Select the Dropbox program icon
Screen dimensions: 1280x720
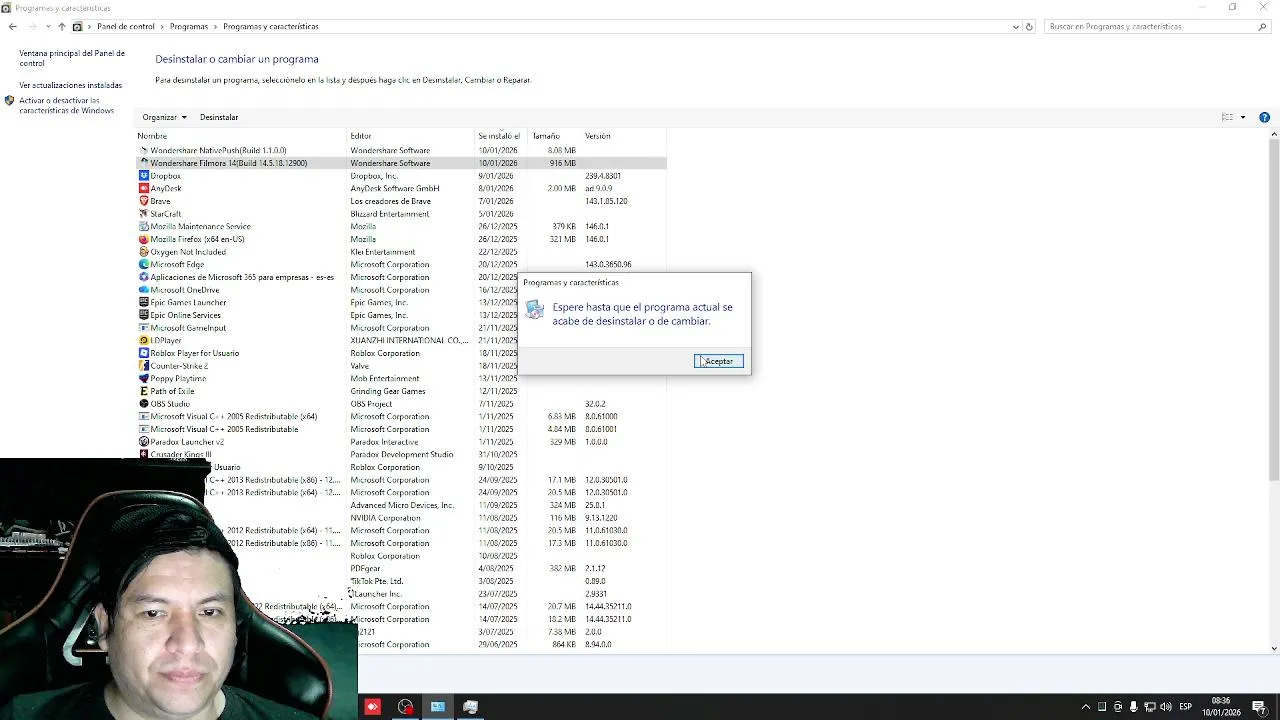[x=144, y=176]
